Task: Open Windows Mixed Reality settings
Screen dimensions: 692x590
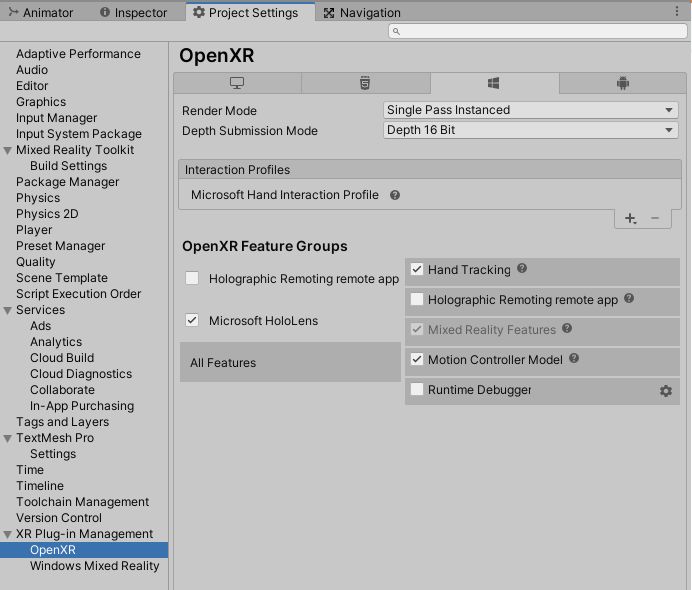Action: (x=94, y=566)
